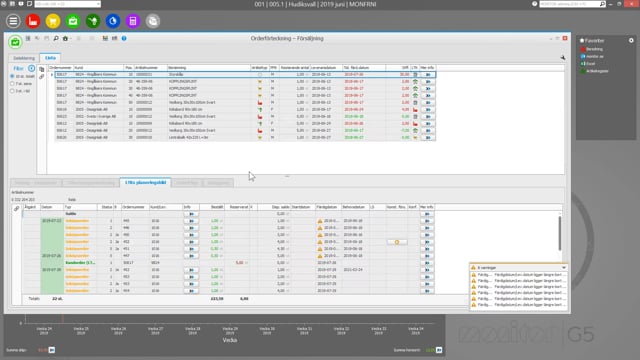Open the Artikelregister favorite link
The height and width of the screenshot is (360, 640).
[597, 71]
